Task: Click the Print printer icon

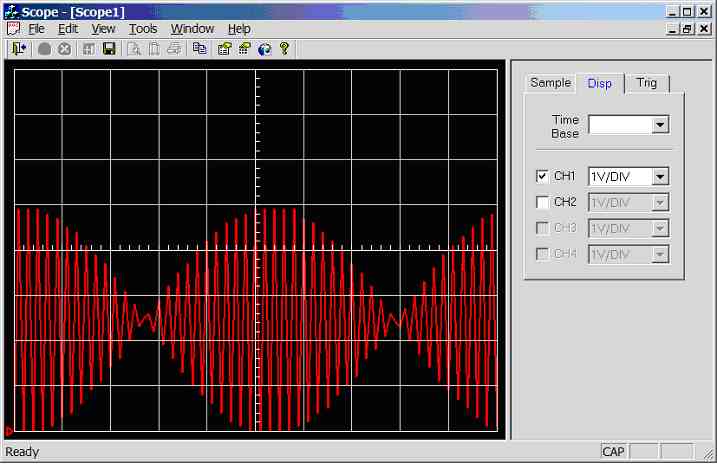Action: 174,48
